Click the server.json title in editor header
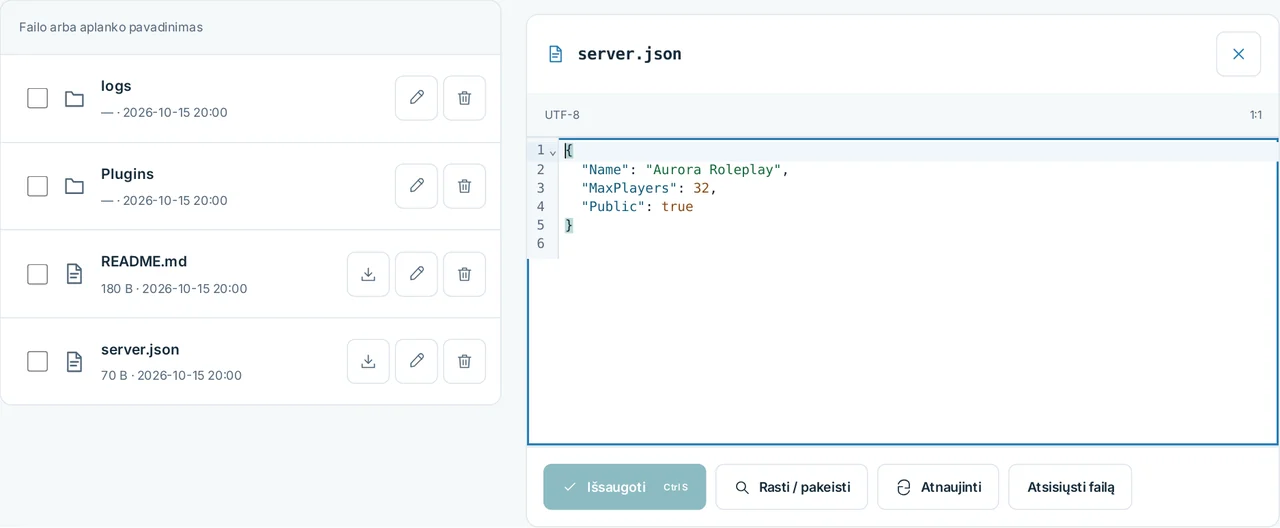This screenshot has height=528, width=1280. point(629,54)
